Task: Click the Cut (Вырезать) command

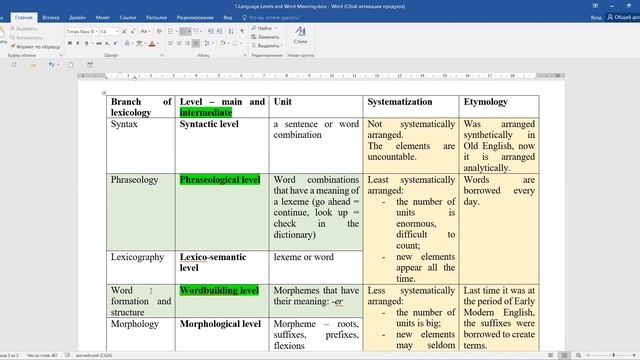Action: tap(24, 29)
